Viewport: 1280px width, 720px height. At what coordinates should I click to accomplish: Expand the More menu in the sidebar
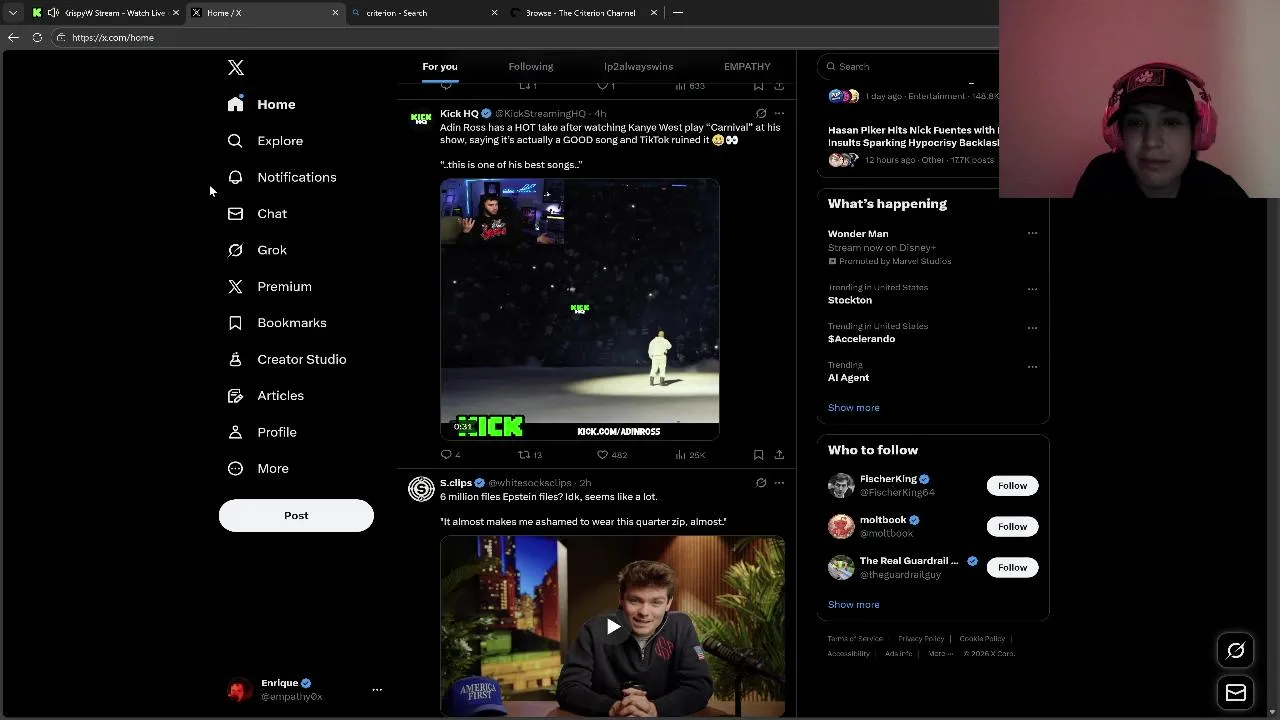coord(258,469)
